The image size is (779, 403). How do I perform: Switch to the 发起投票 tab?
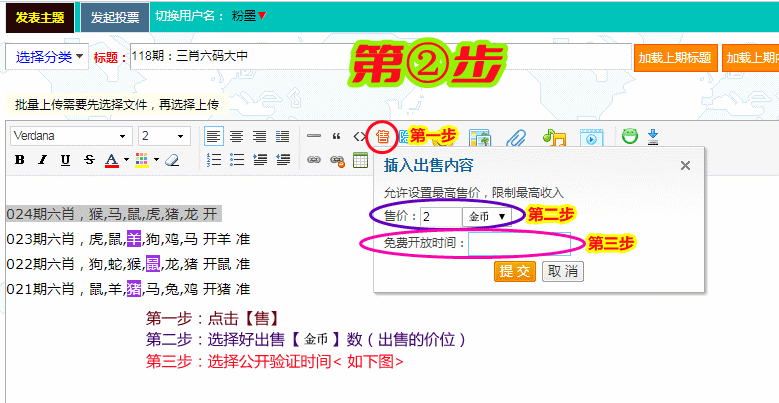pos(115,17)
